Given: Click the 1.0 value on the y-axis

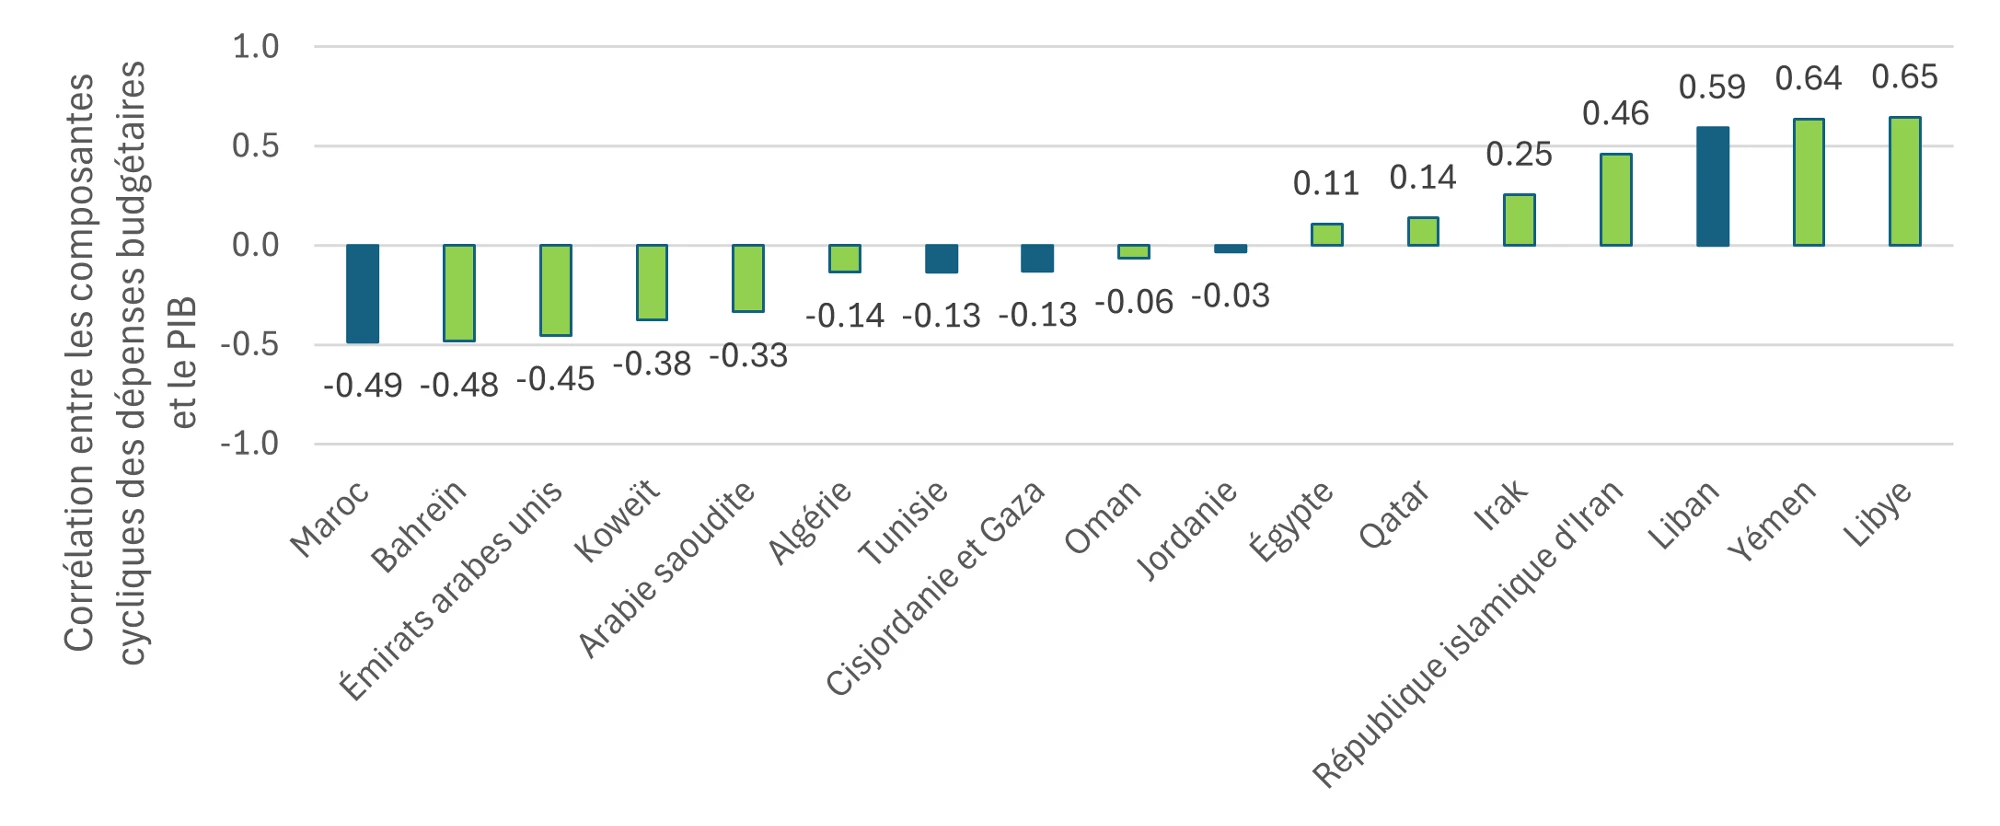Looking at the screenshot, I should click(255, 46).
